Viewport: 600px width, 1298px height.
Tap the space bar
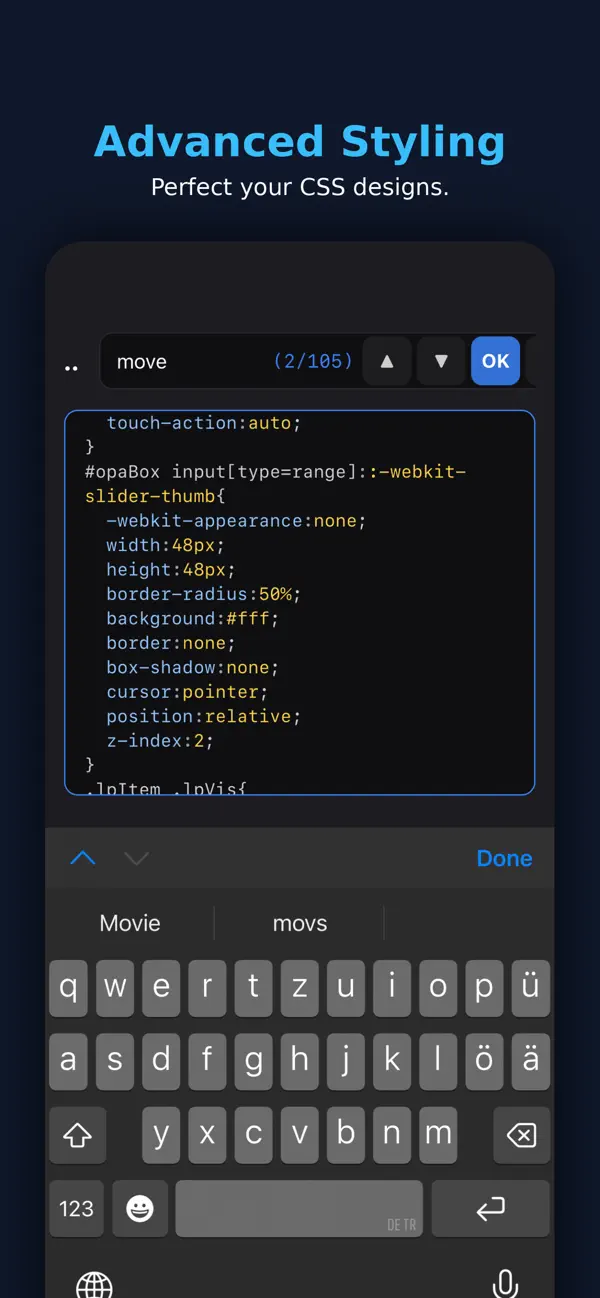tap(299, 1209)
